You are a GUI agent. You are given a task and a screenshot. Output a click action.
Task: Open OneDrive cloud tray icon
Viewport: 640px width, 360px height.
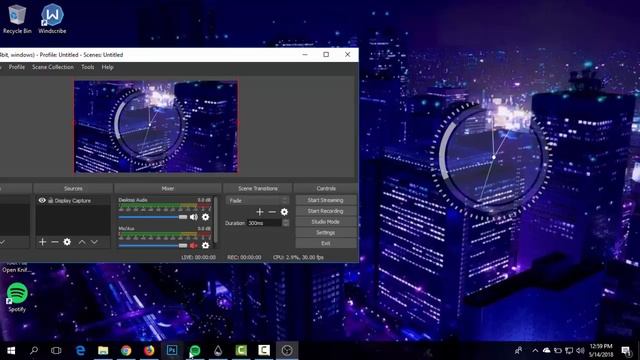click(546, 350)
